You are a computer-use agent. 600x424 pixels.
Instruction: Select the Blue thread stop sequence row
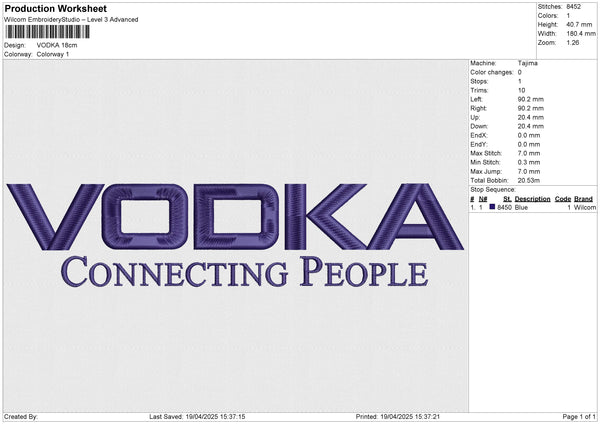532,207
